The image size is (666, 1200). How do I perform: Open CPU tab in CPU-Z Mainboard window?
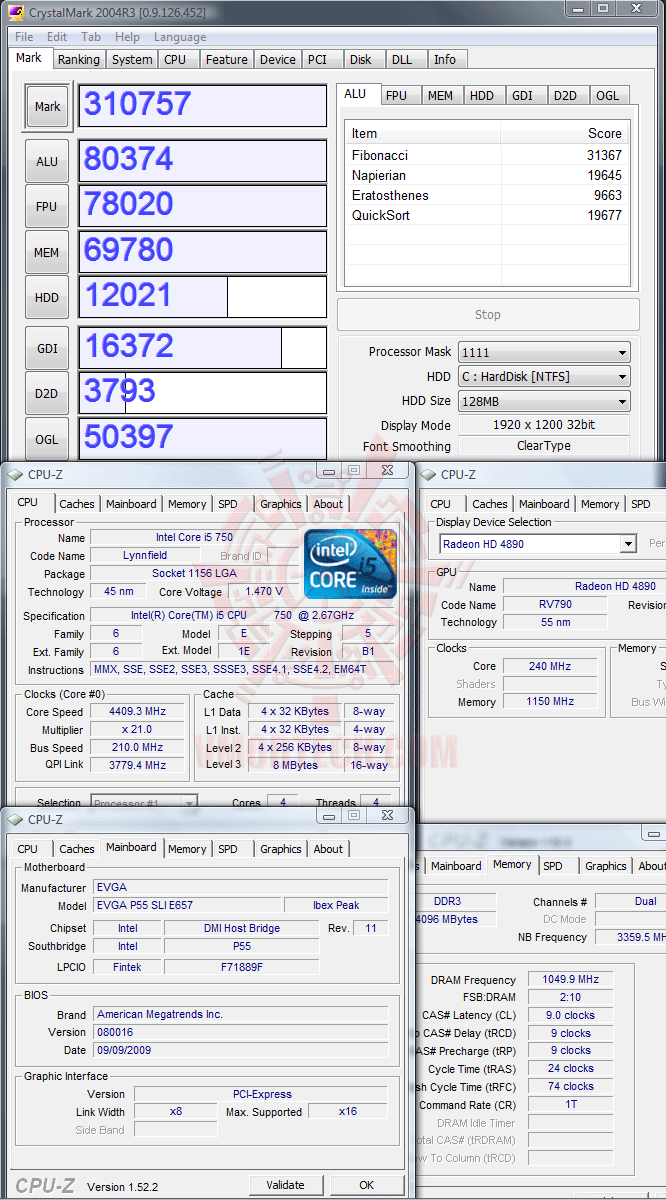click(28, 849)
